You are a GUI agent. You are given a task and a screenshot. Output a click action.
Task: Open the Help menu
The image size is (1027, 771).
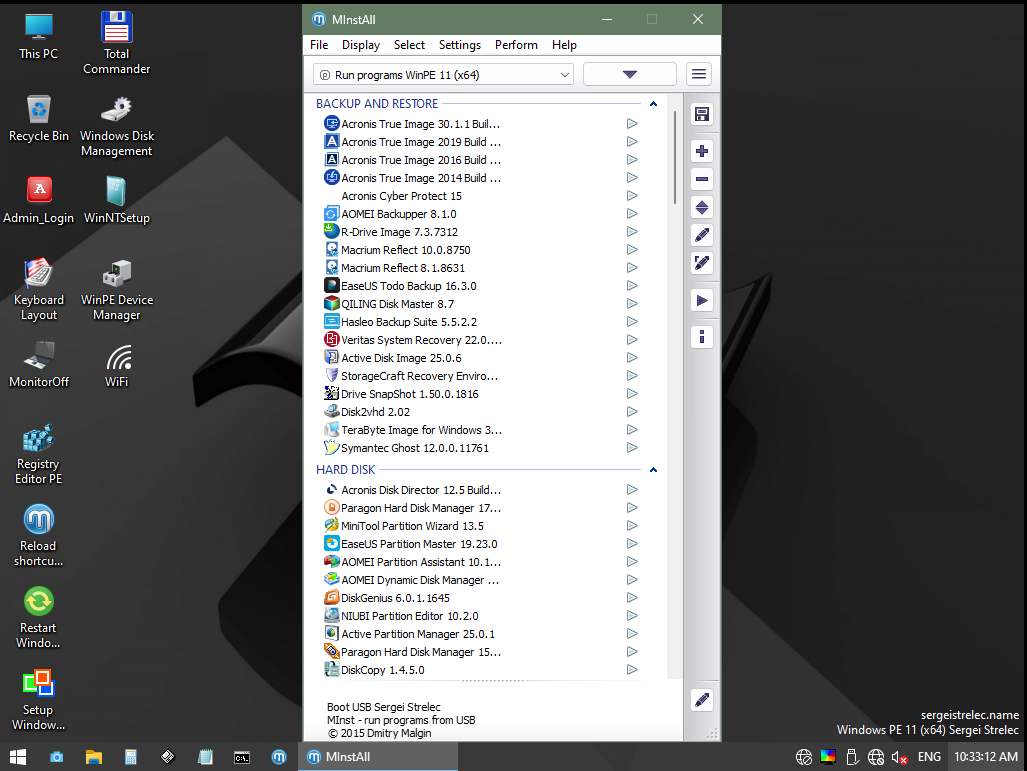(x=564, y=45)
